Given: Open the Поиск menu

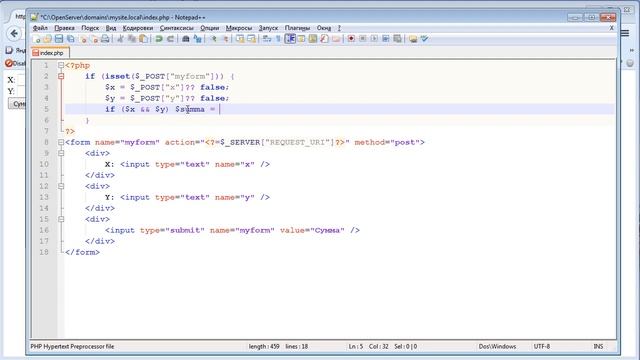Looking at the screenshot, I should (x=90, y=28).
